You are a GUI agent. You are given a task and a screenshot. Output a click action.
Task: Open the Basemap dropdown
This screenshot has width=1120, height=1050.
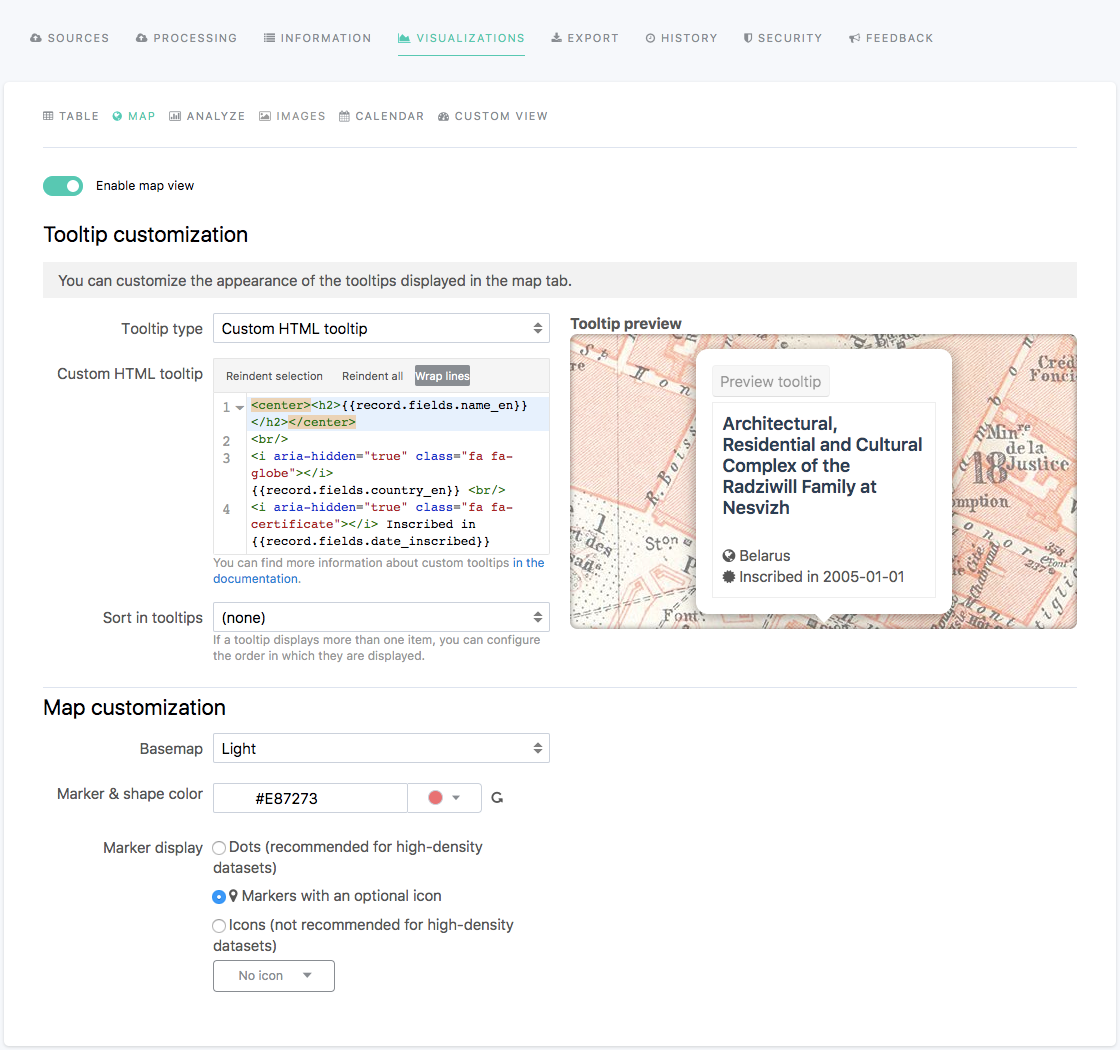[x=381, y=749]
